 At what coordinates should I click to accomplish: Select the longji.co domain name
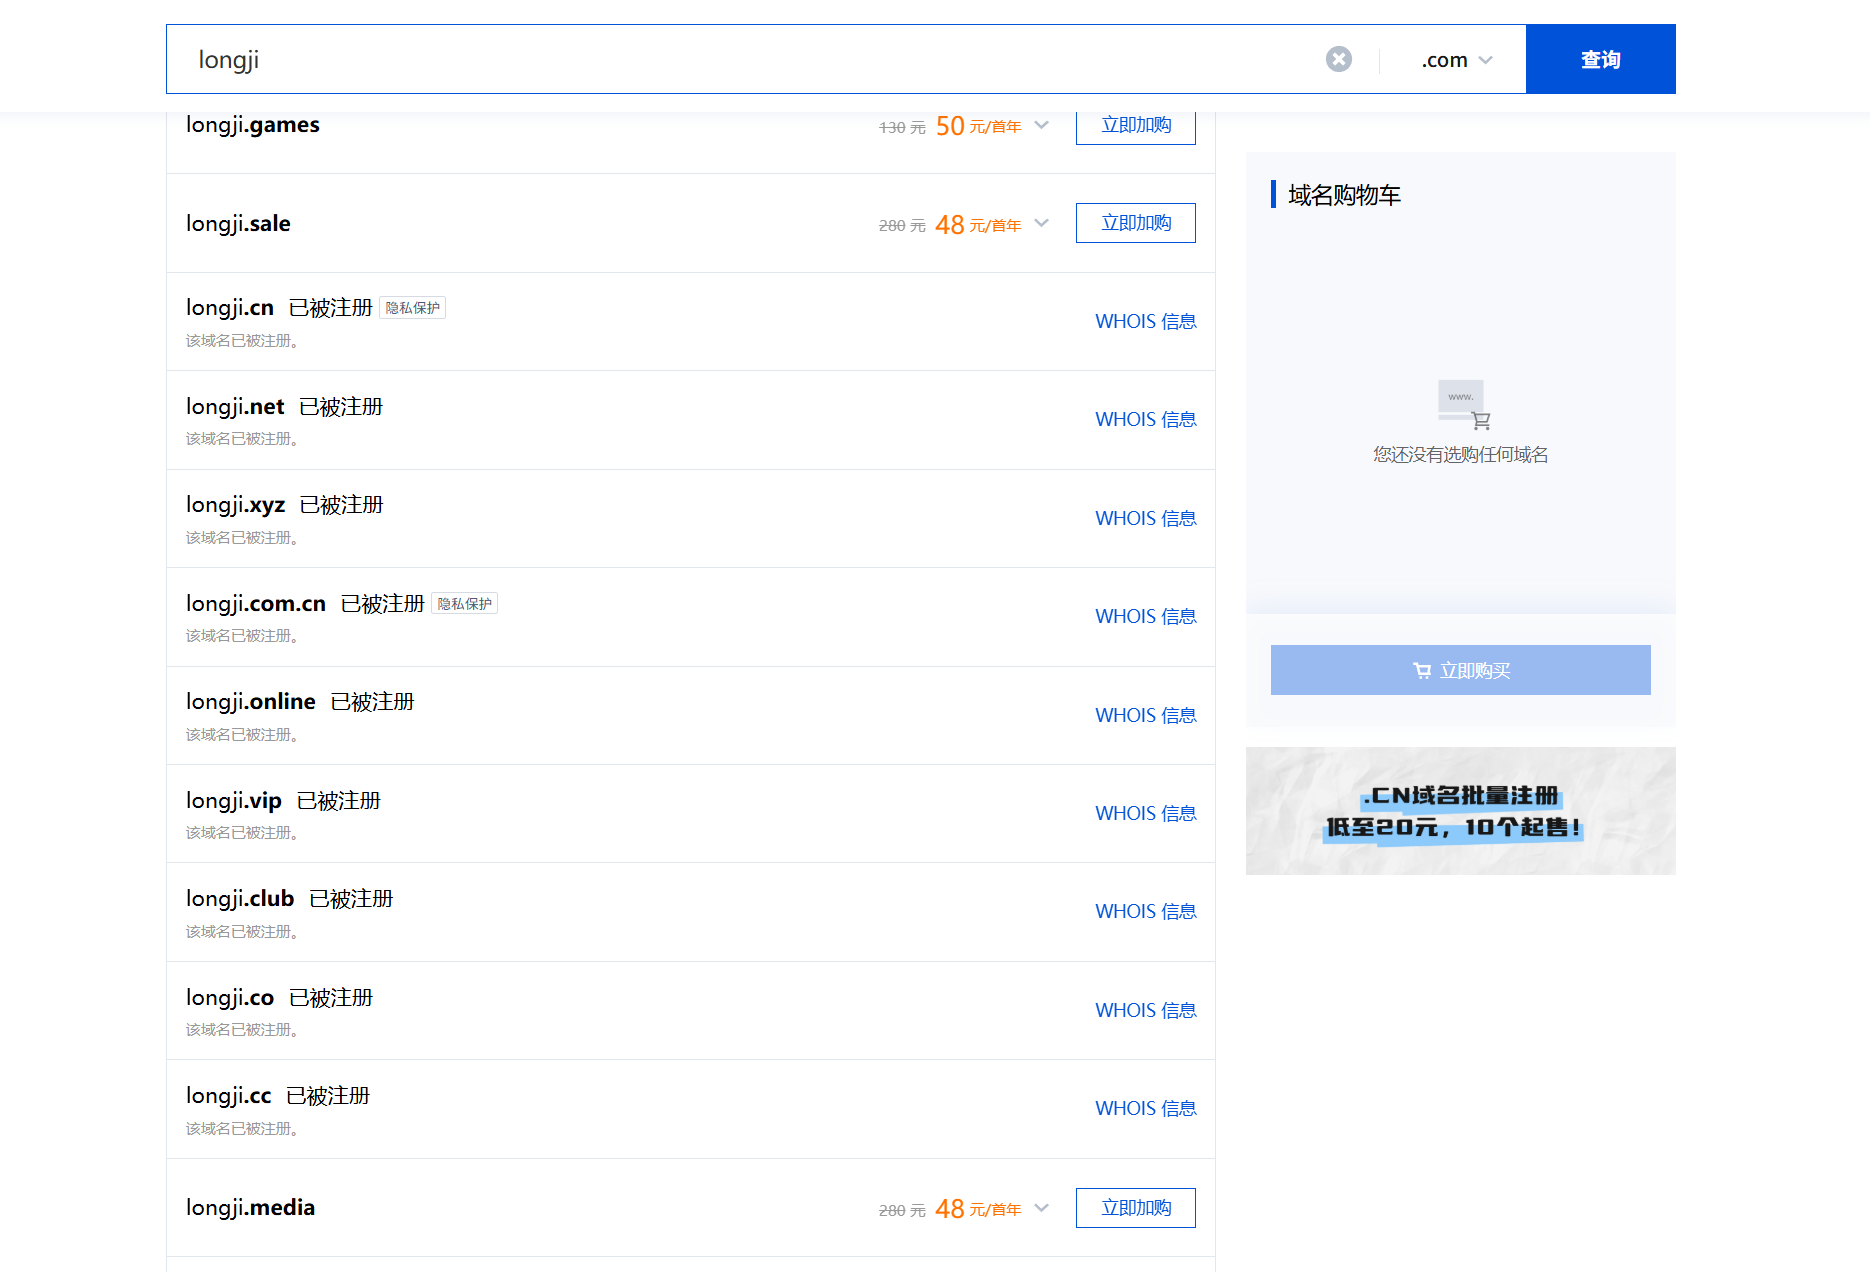coord(230,998)
